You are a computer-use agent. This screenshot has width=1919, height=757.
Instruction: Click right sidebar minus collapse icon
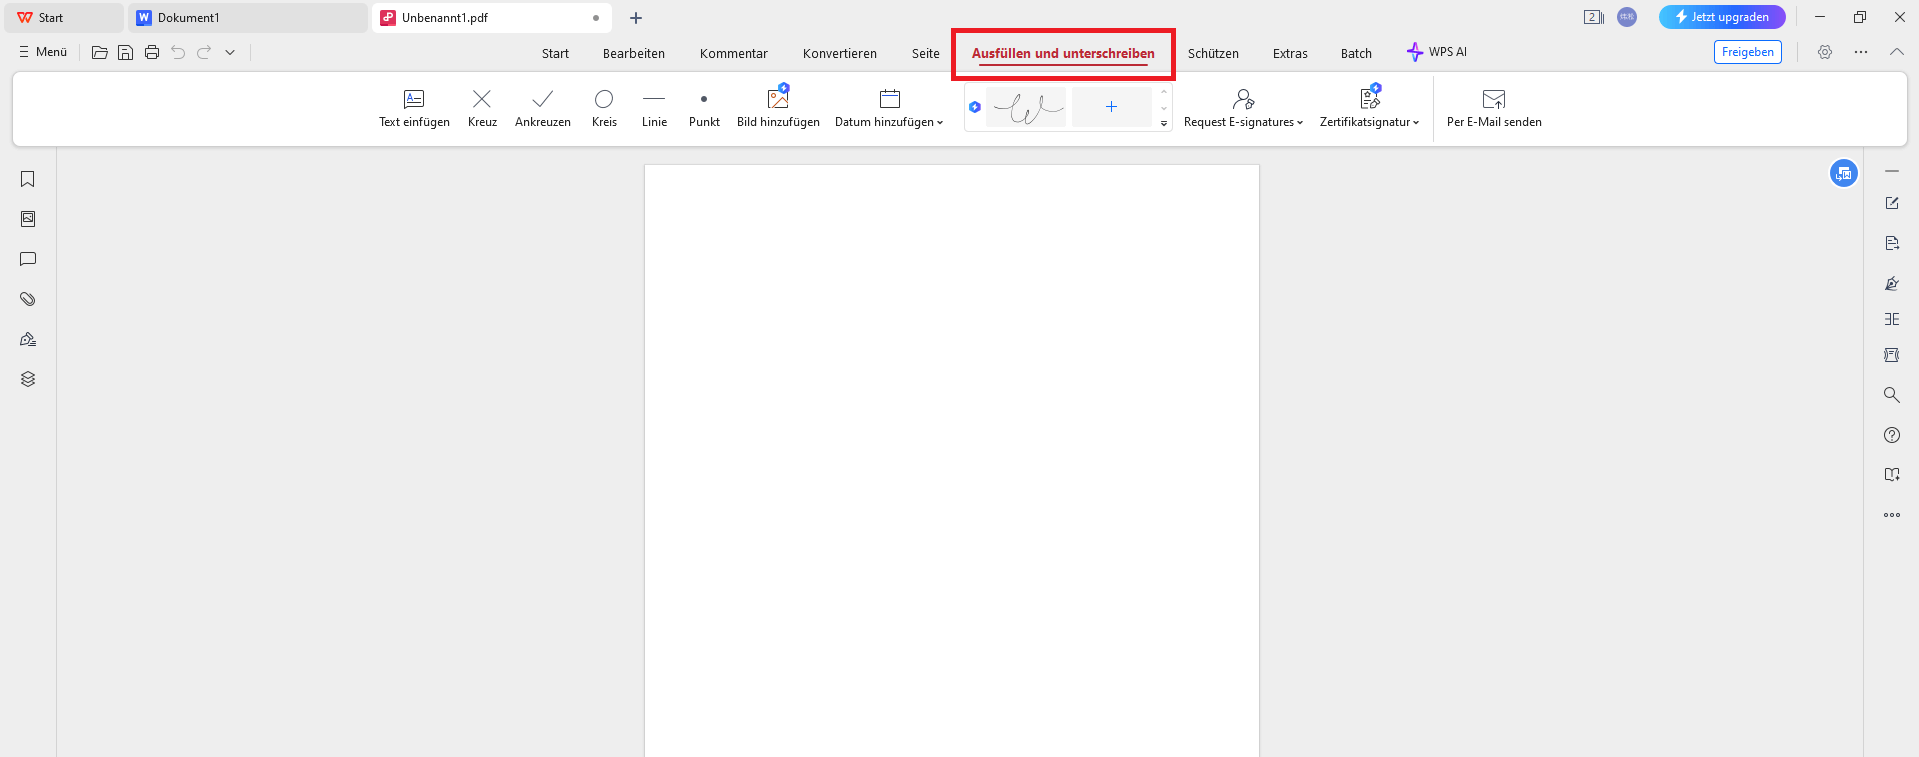pos(1892,171)
